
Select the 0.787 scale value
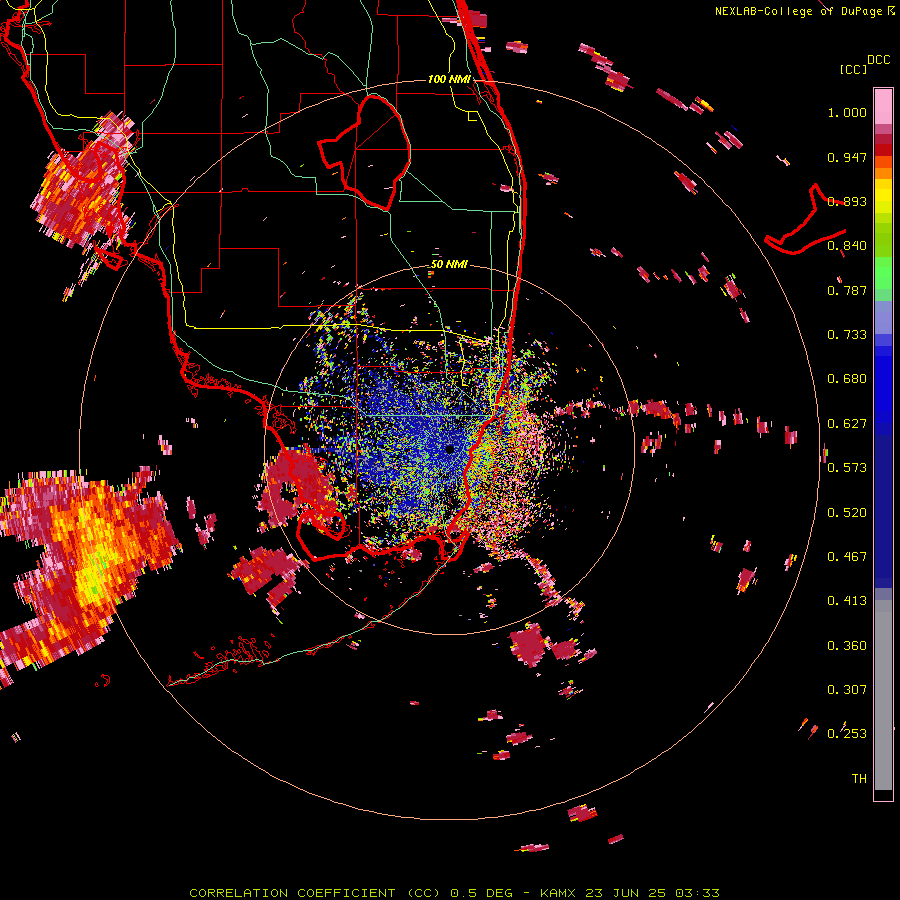point(847,290)
